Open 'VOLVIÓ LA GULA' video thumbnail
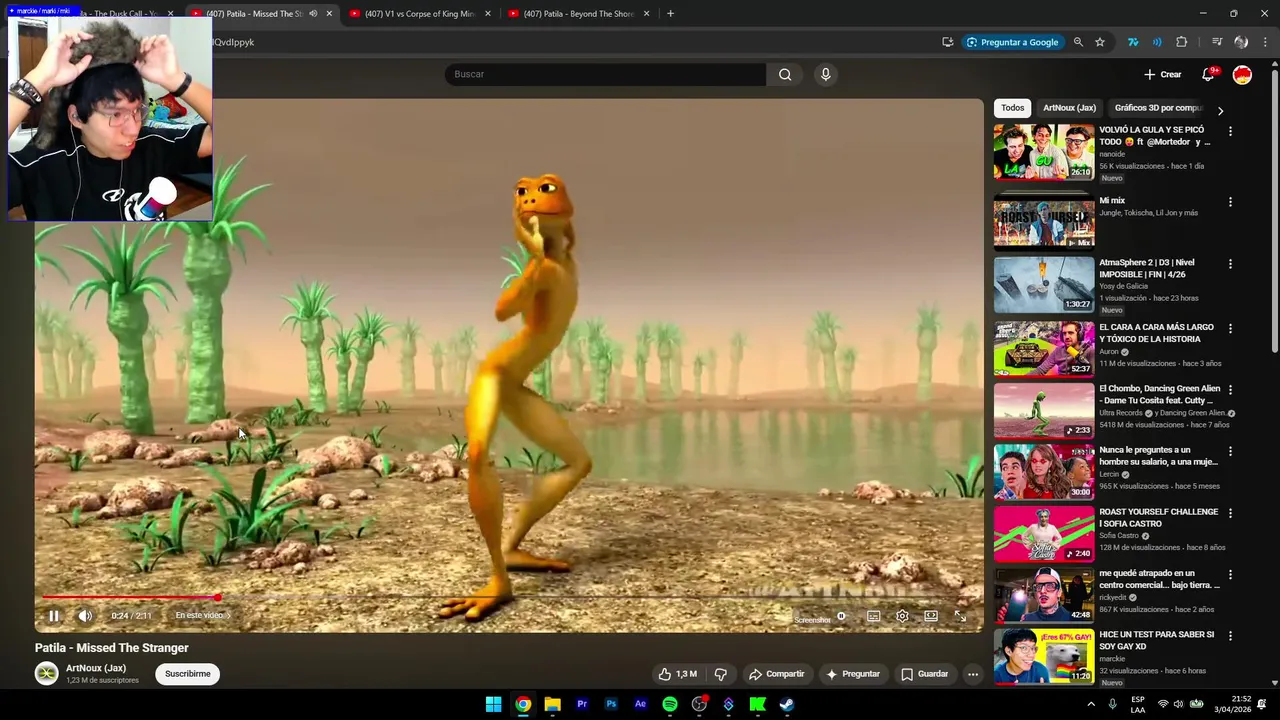 [x=1044, y=152]
